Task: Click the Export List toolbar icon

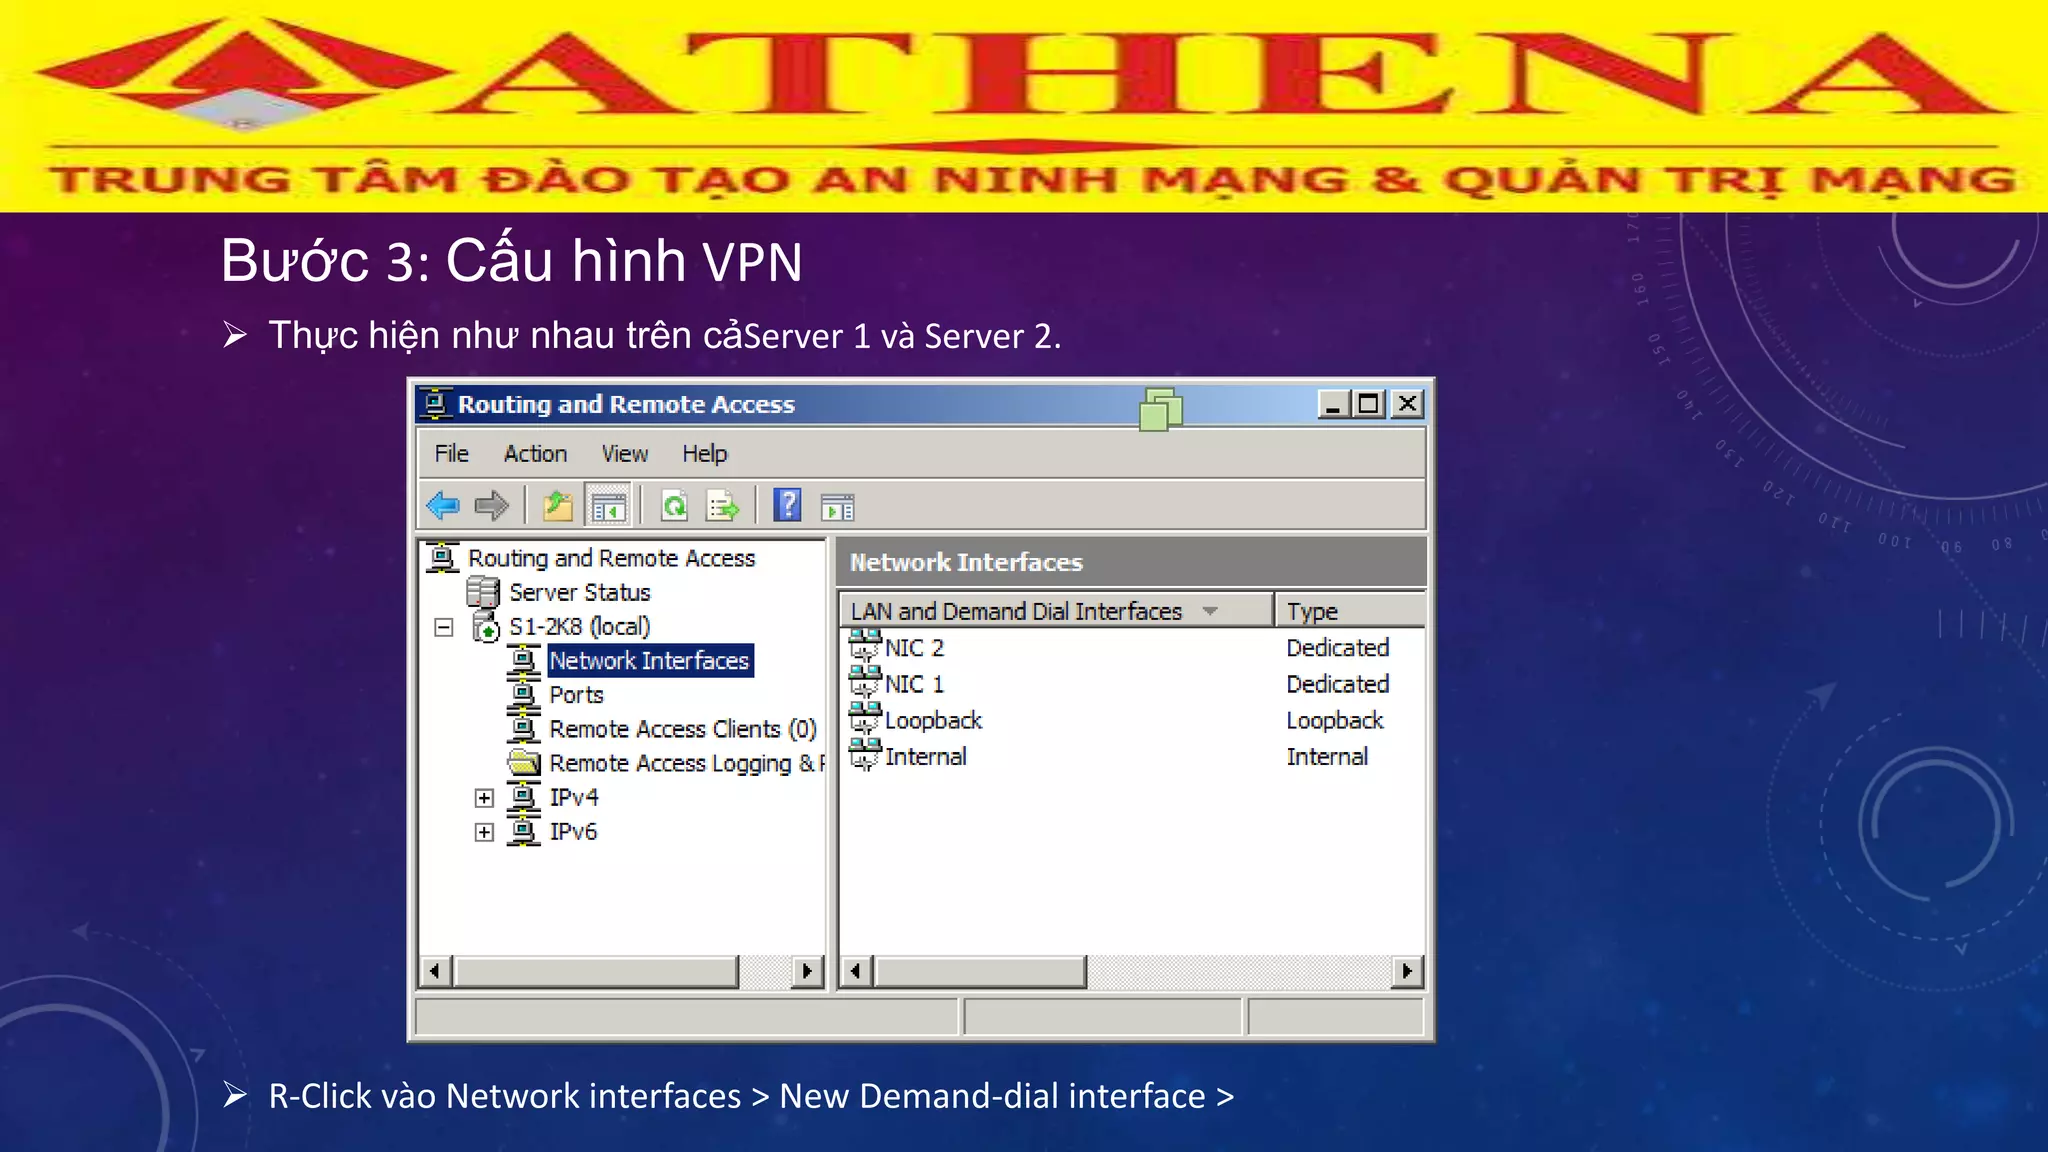Action: click(722, 506)
